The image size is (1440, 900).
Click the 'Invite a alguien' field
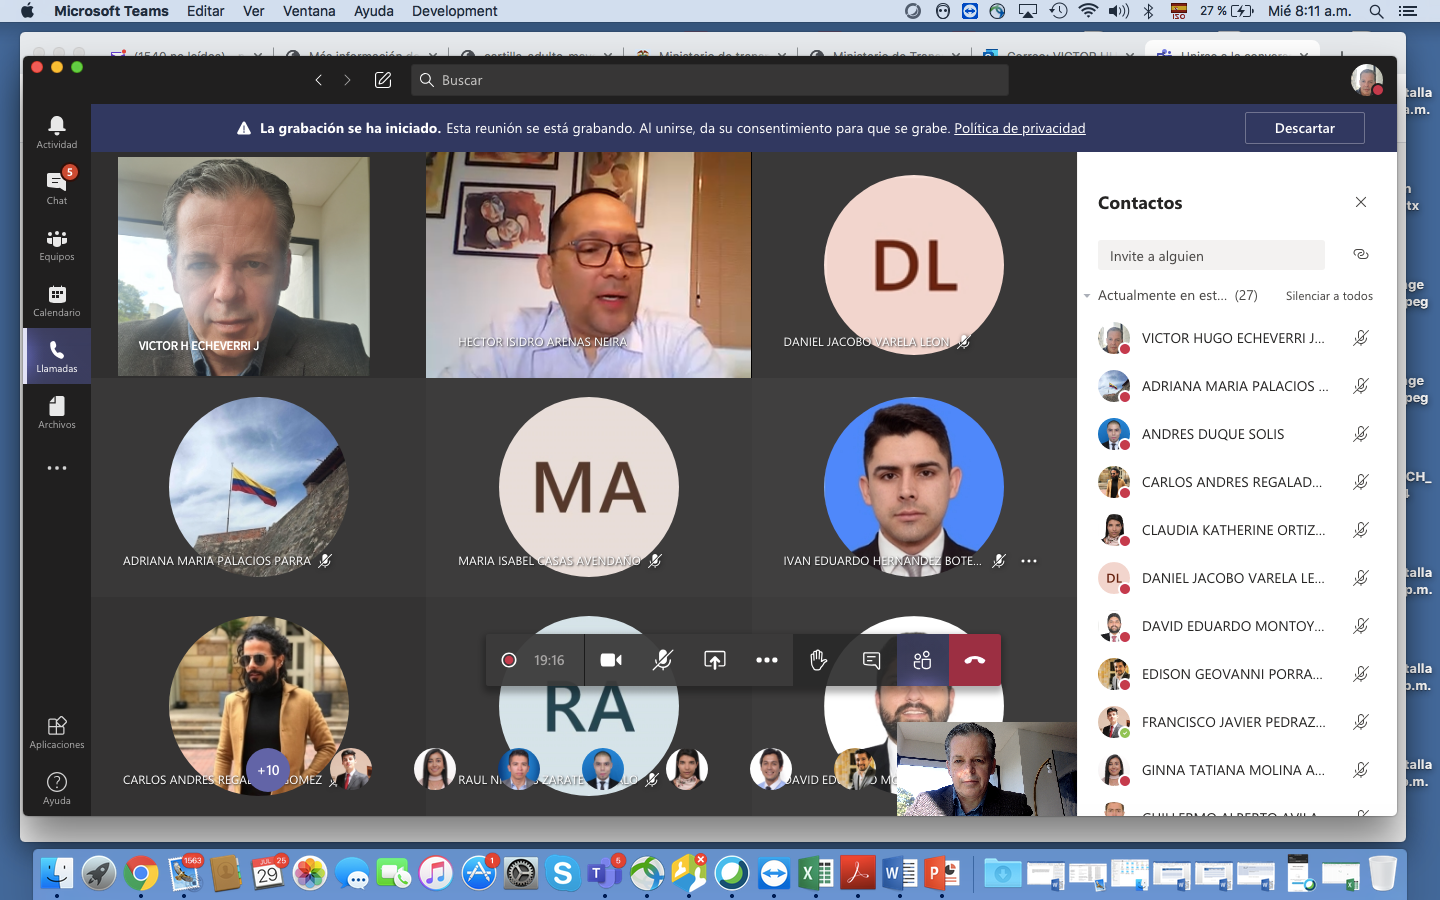(1211, 255)
